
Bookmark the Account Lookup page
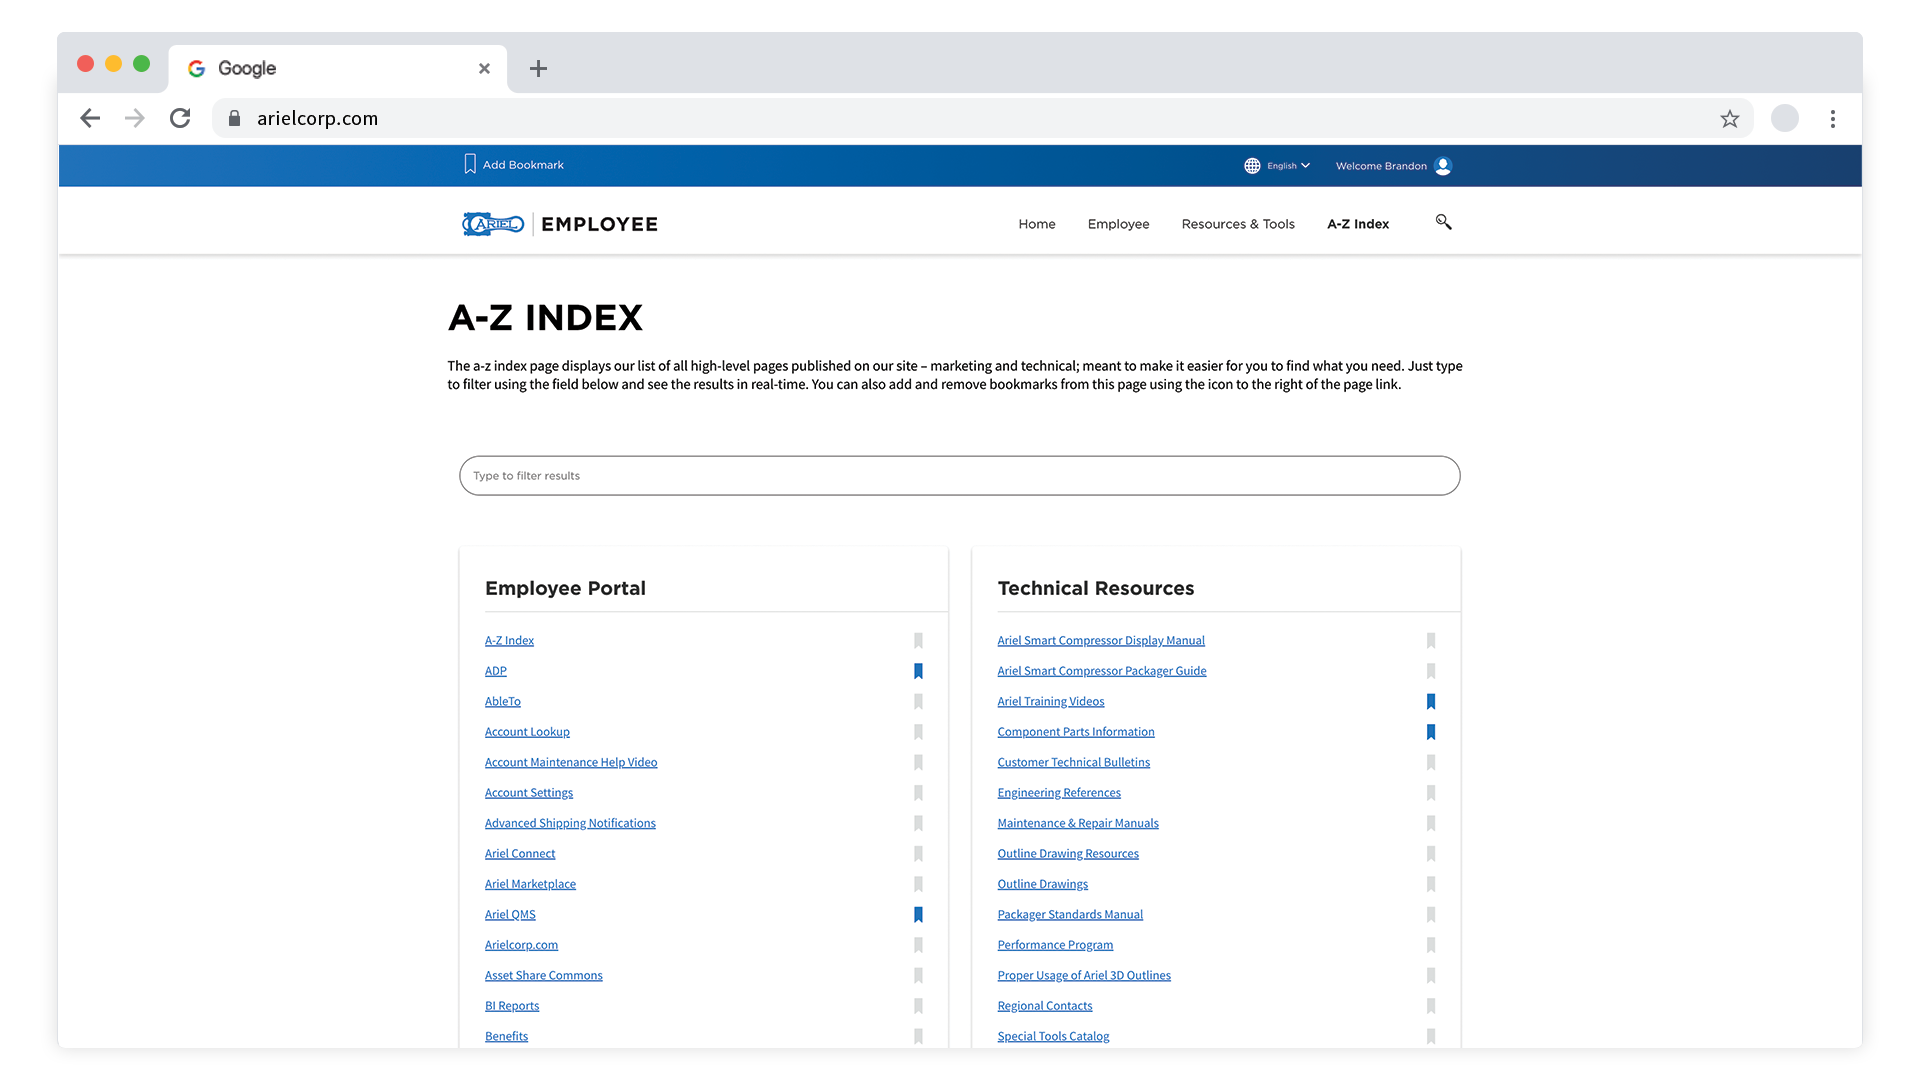[918, 732]
